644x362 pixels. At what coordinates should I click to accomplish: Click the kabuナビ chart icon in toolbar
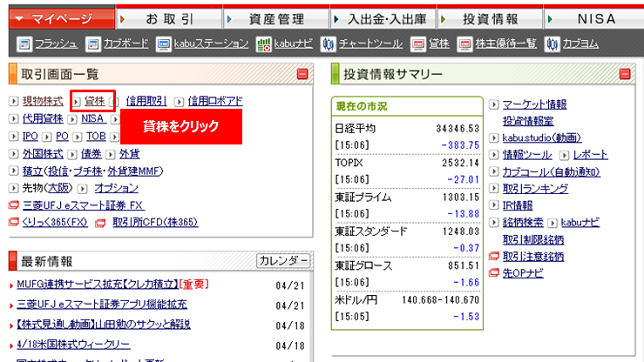264,44
